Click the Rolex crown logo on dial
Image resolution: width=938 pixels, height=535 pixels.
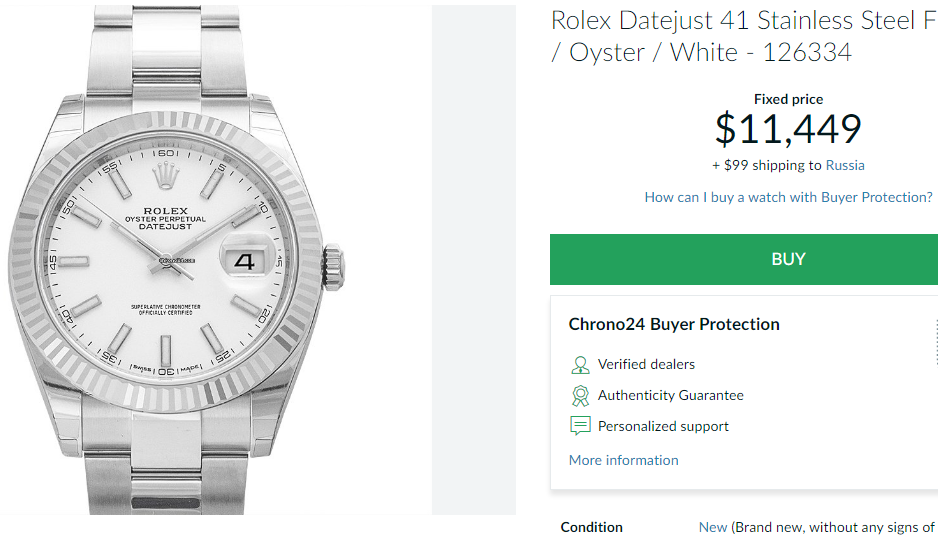point(166,177)
